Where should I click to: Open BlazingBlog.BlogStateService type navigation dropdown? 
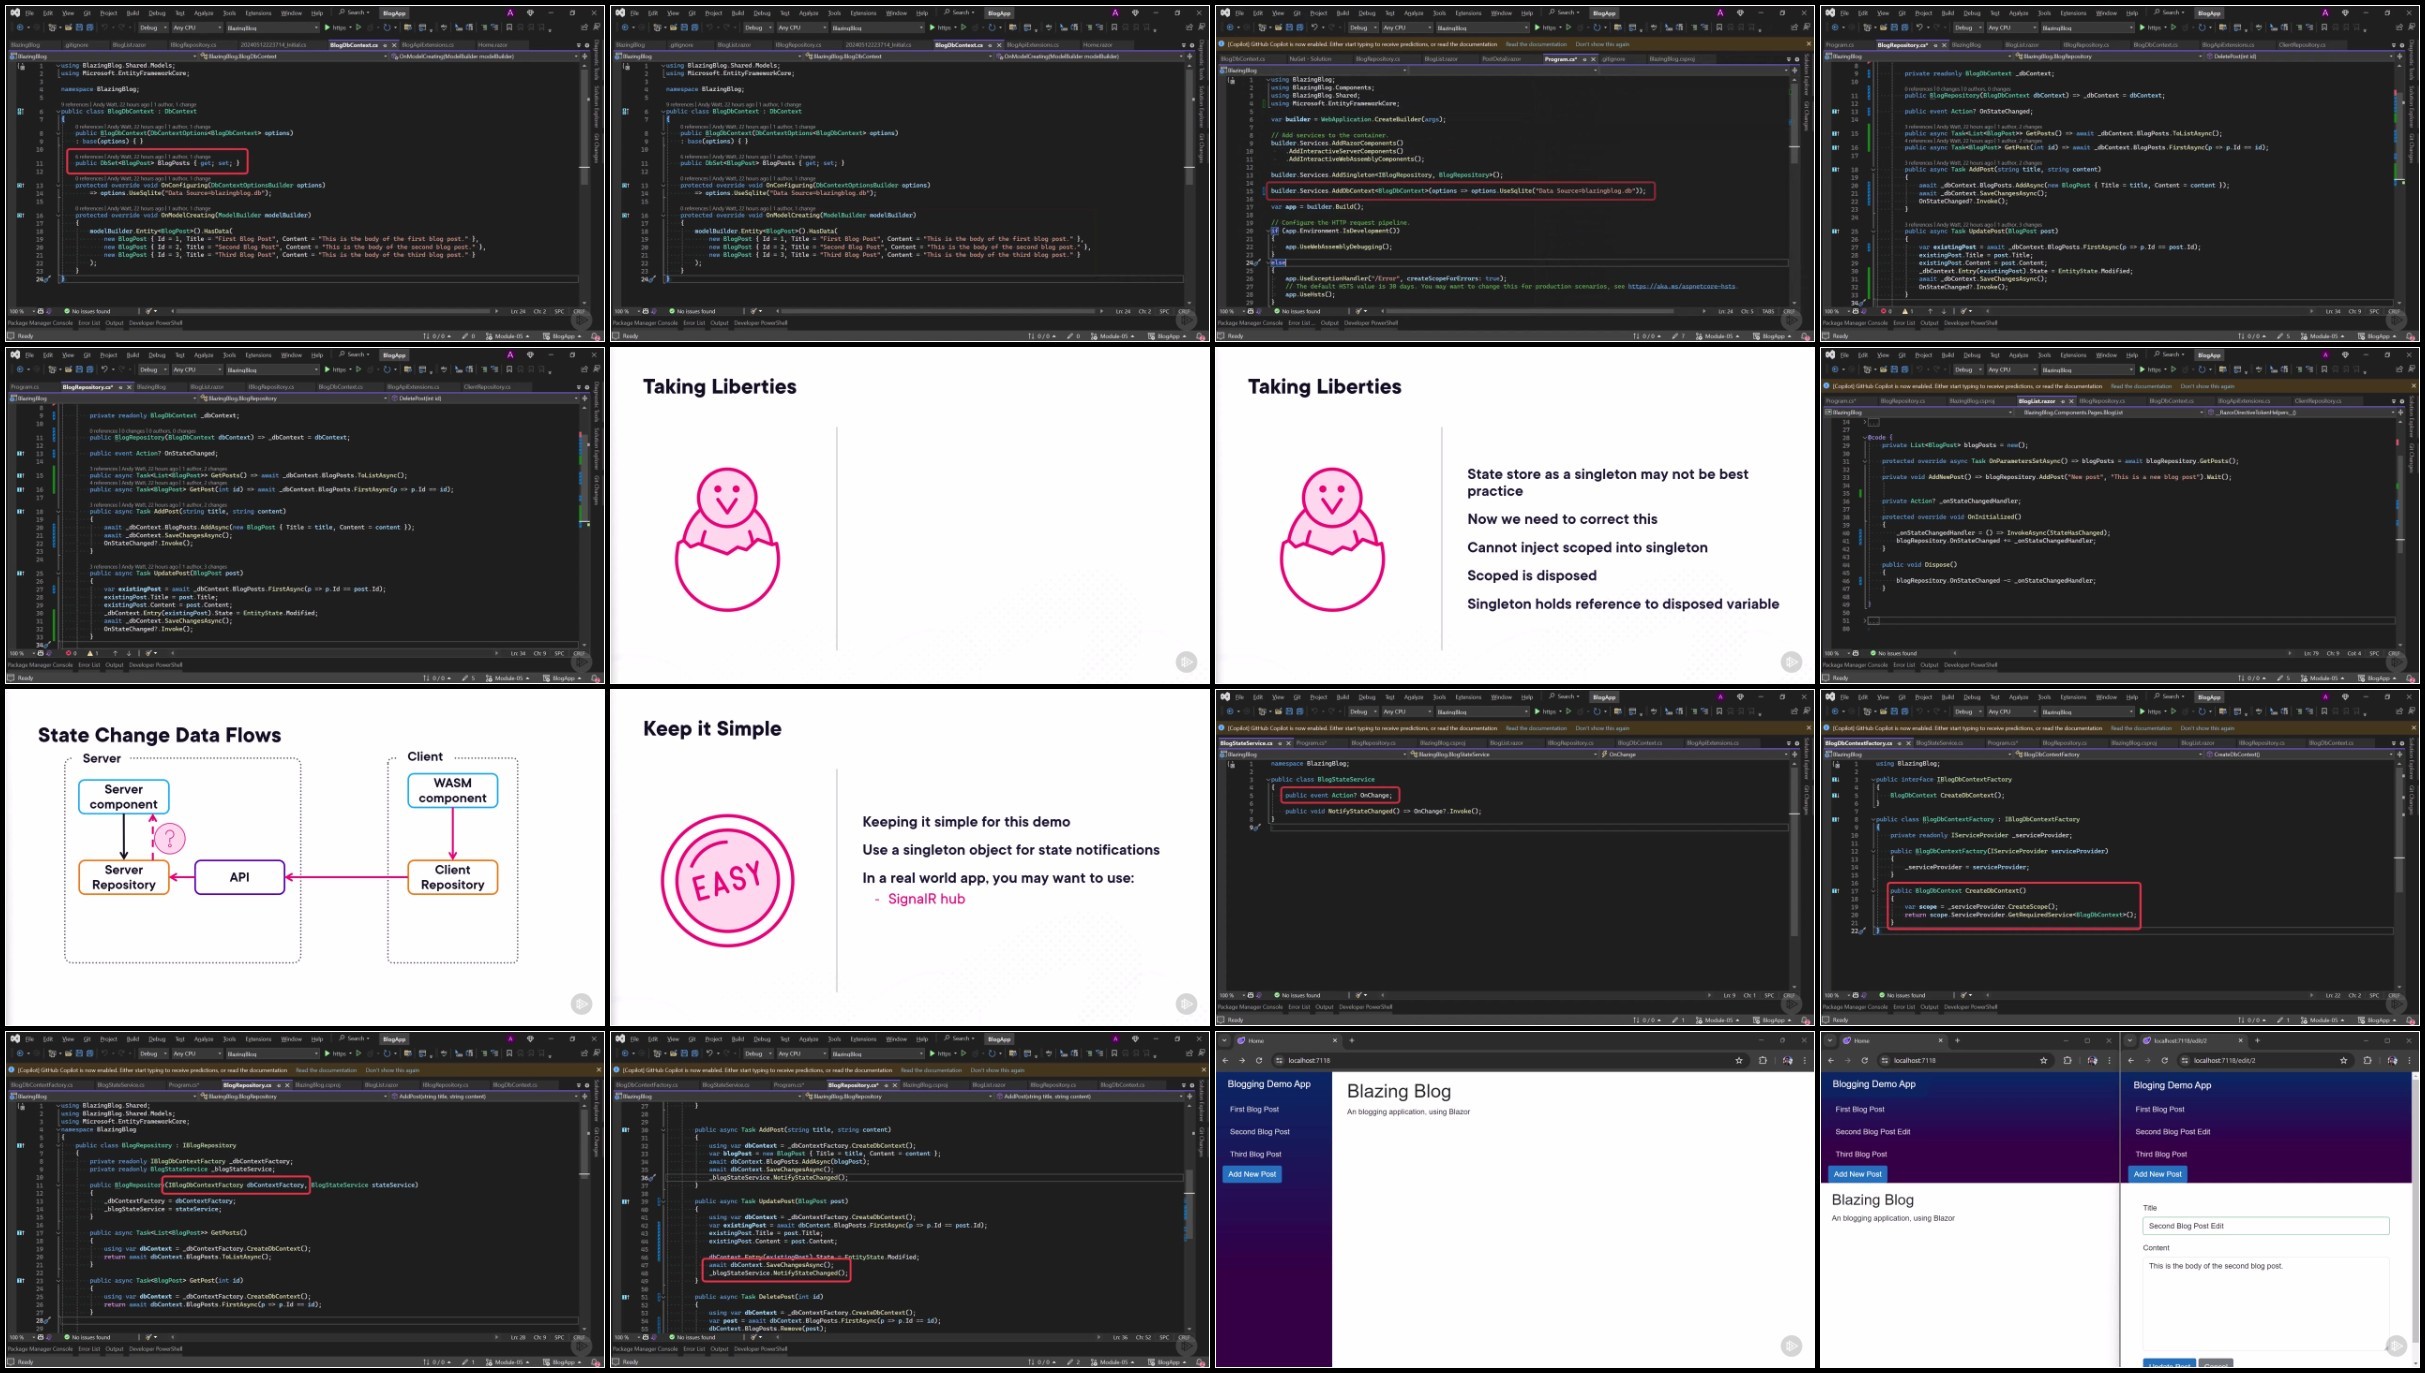click(x=1502, y=755)
